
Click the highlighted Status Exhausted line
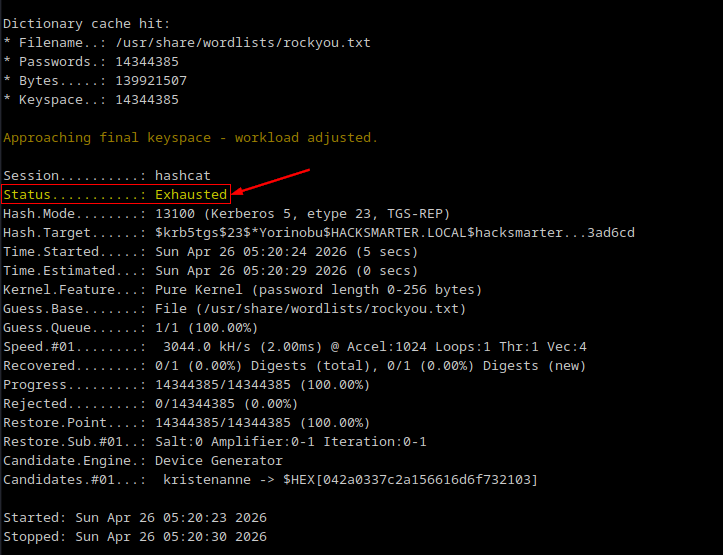[x=115, y=194]
